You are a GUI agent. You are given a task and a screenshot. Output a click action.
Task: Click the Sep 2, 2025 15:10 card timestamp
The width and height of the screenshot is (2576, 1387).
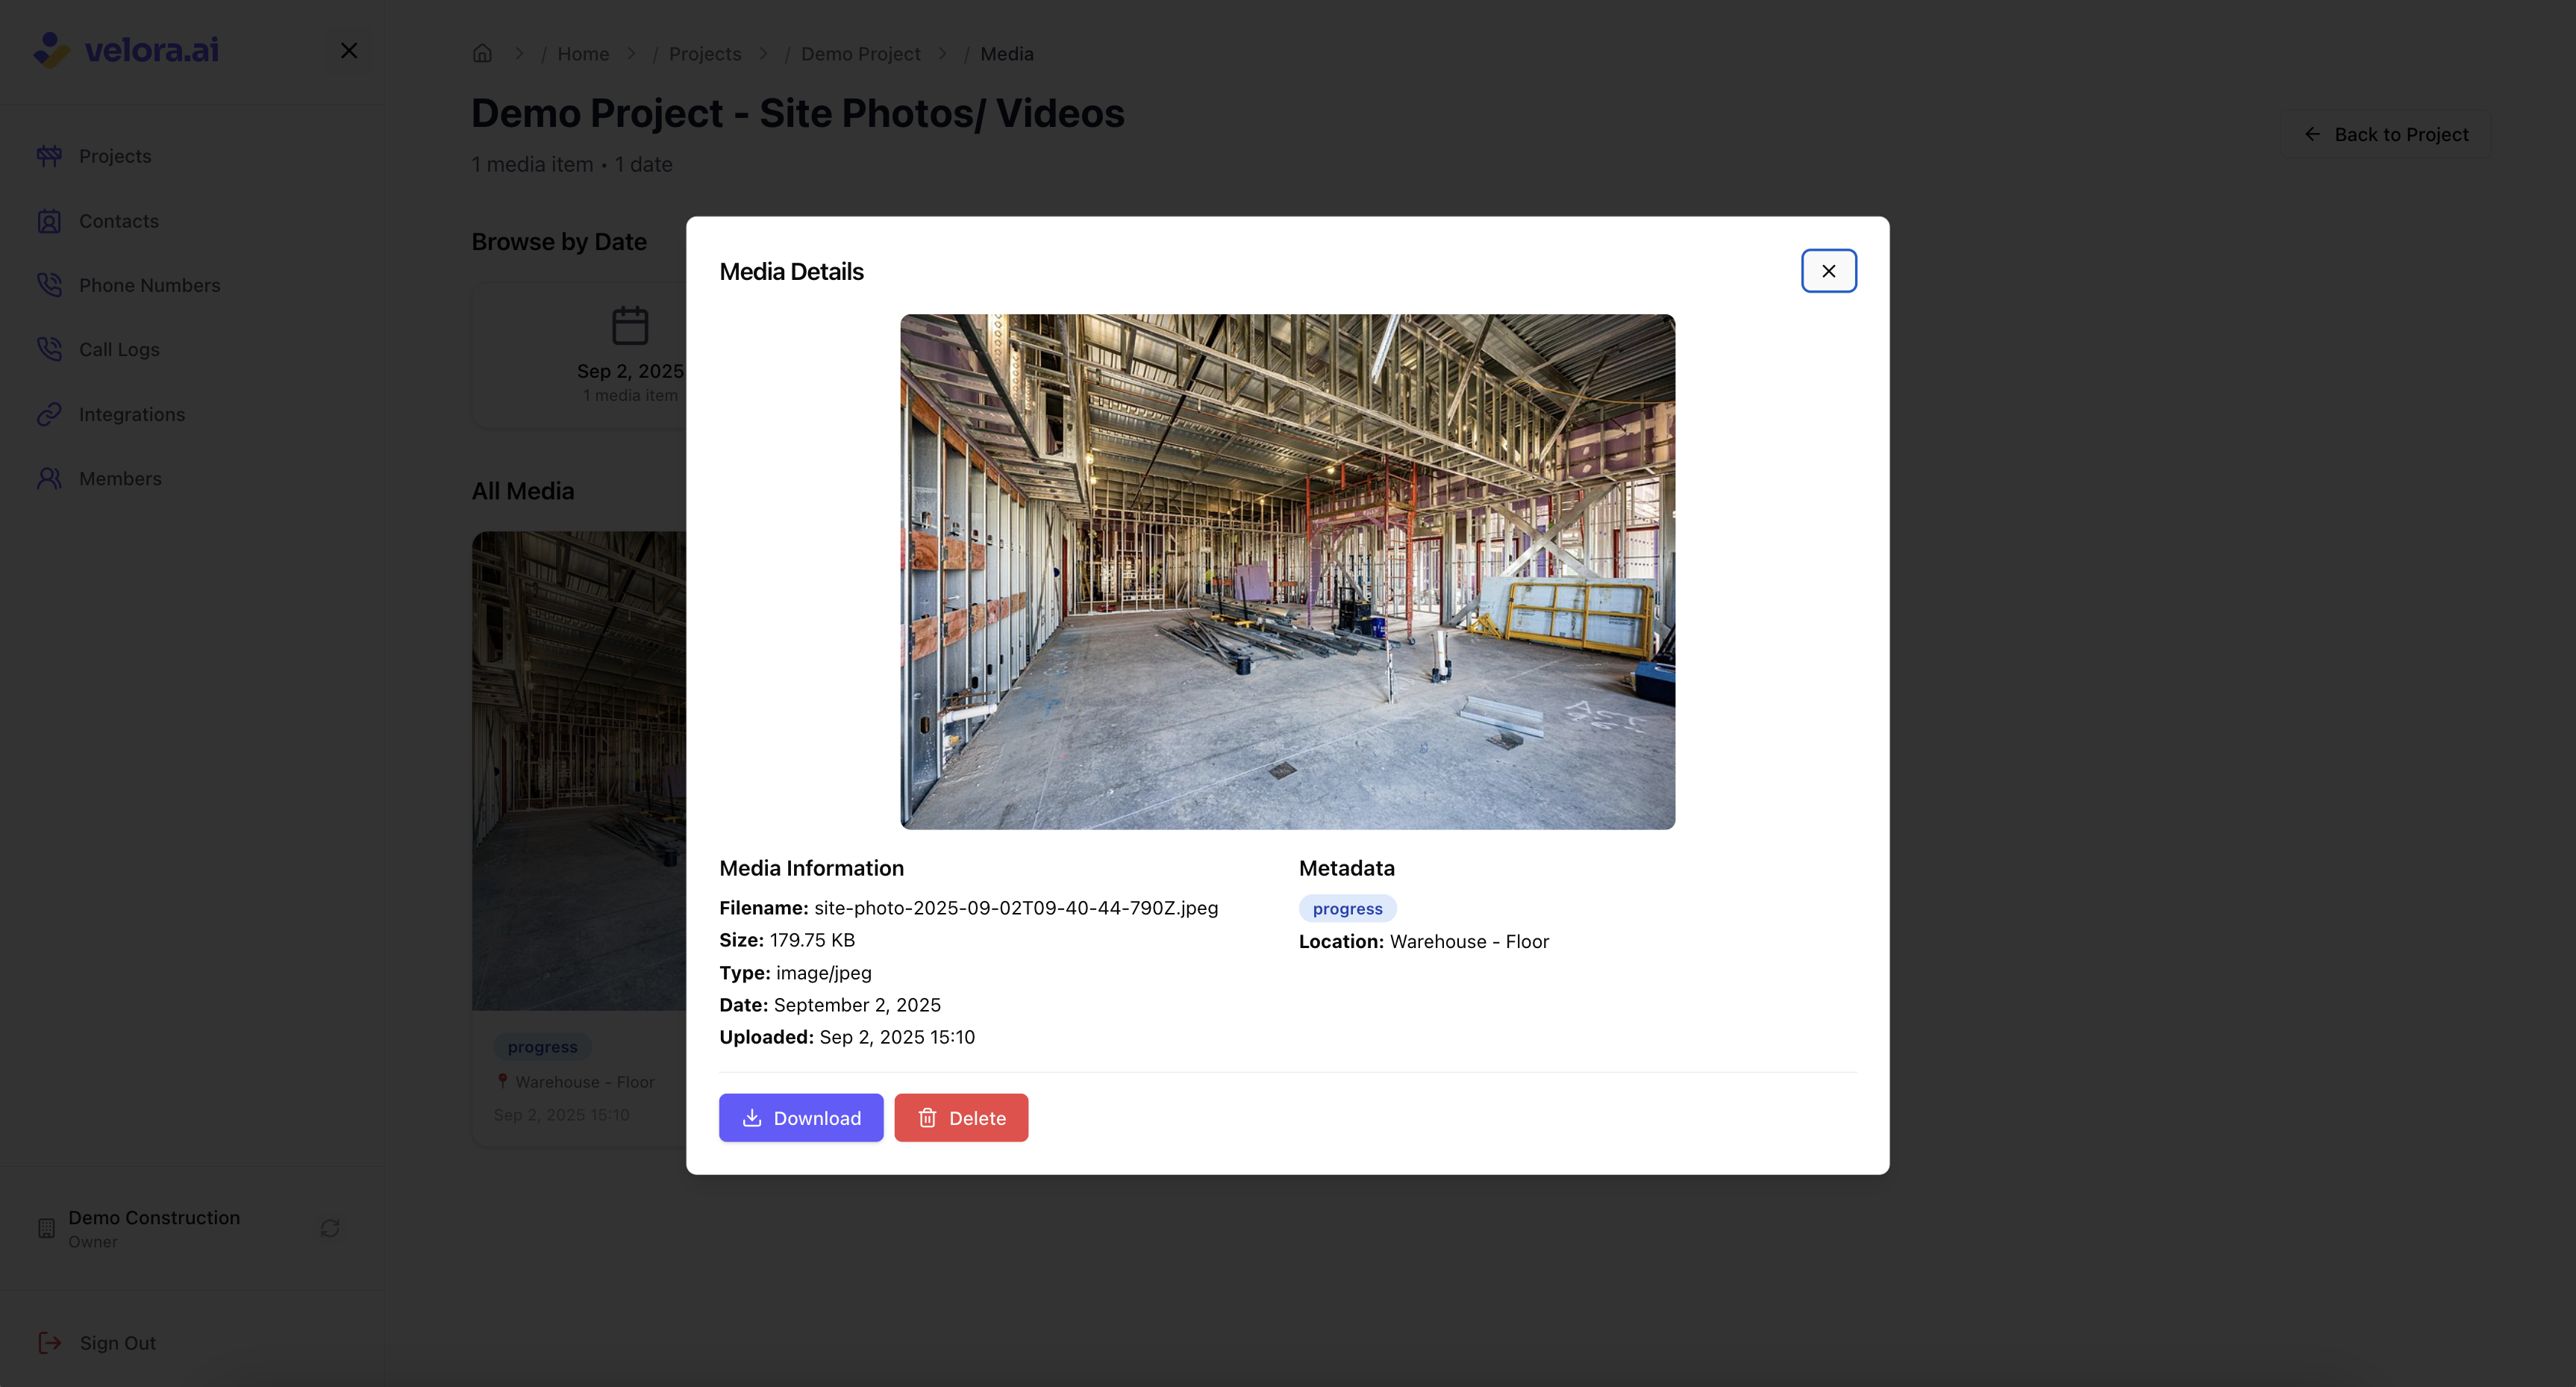(x=561, y=1114)
